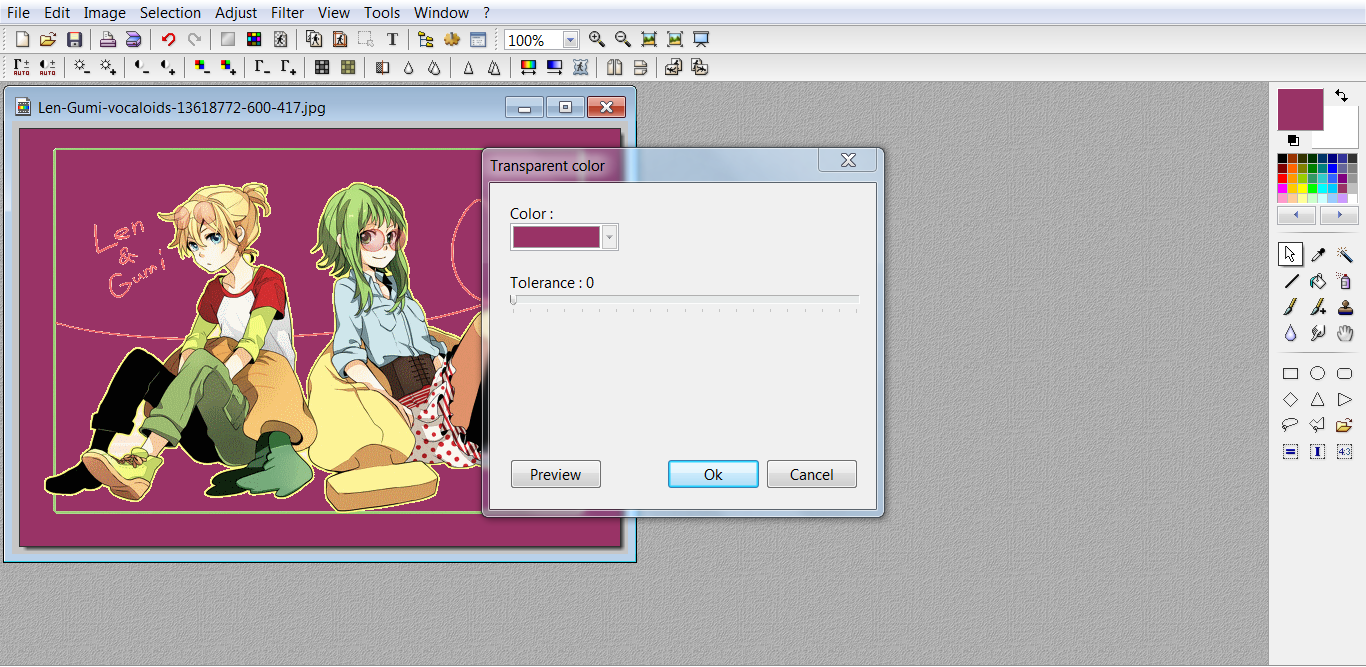Image resolution: width=1366 pixels, height=667 pixels.
Task: Select the Magic wand tool
Action: 1345,255
